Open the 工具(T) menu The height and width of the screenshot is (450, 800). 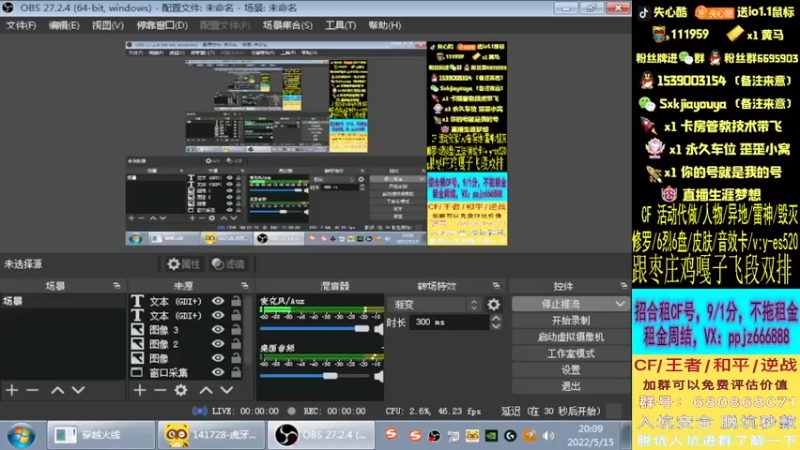click(341, 25)
